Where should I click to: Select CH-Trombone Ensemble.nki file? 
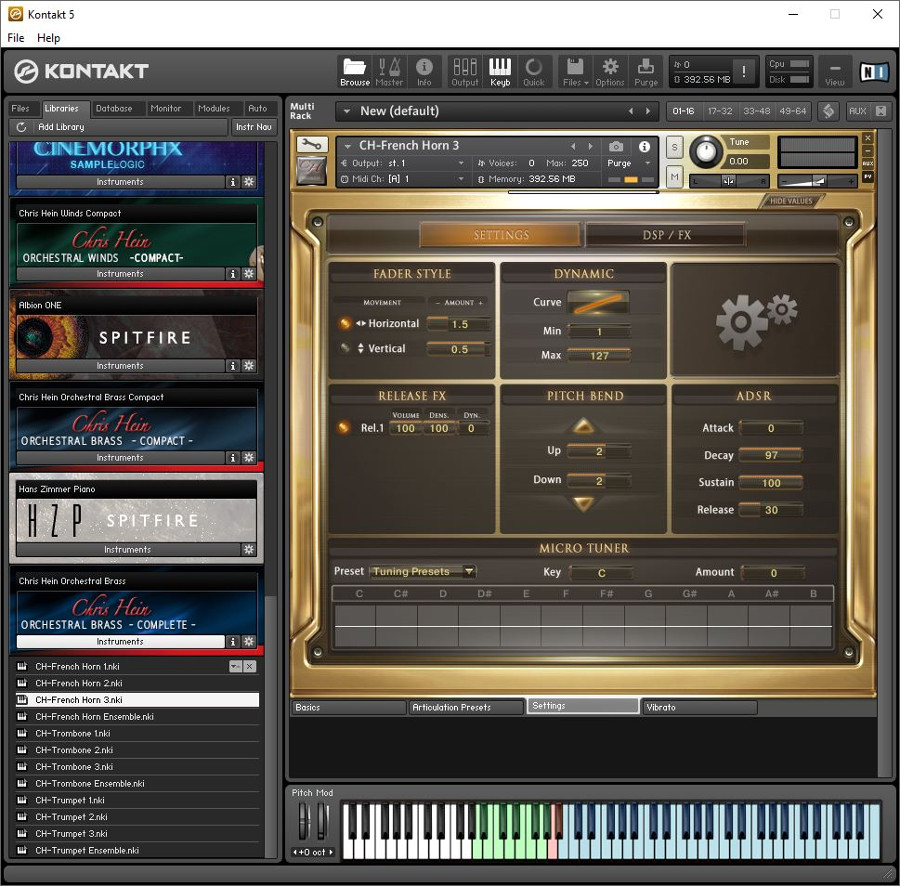tap(137, 783)
